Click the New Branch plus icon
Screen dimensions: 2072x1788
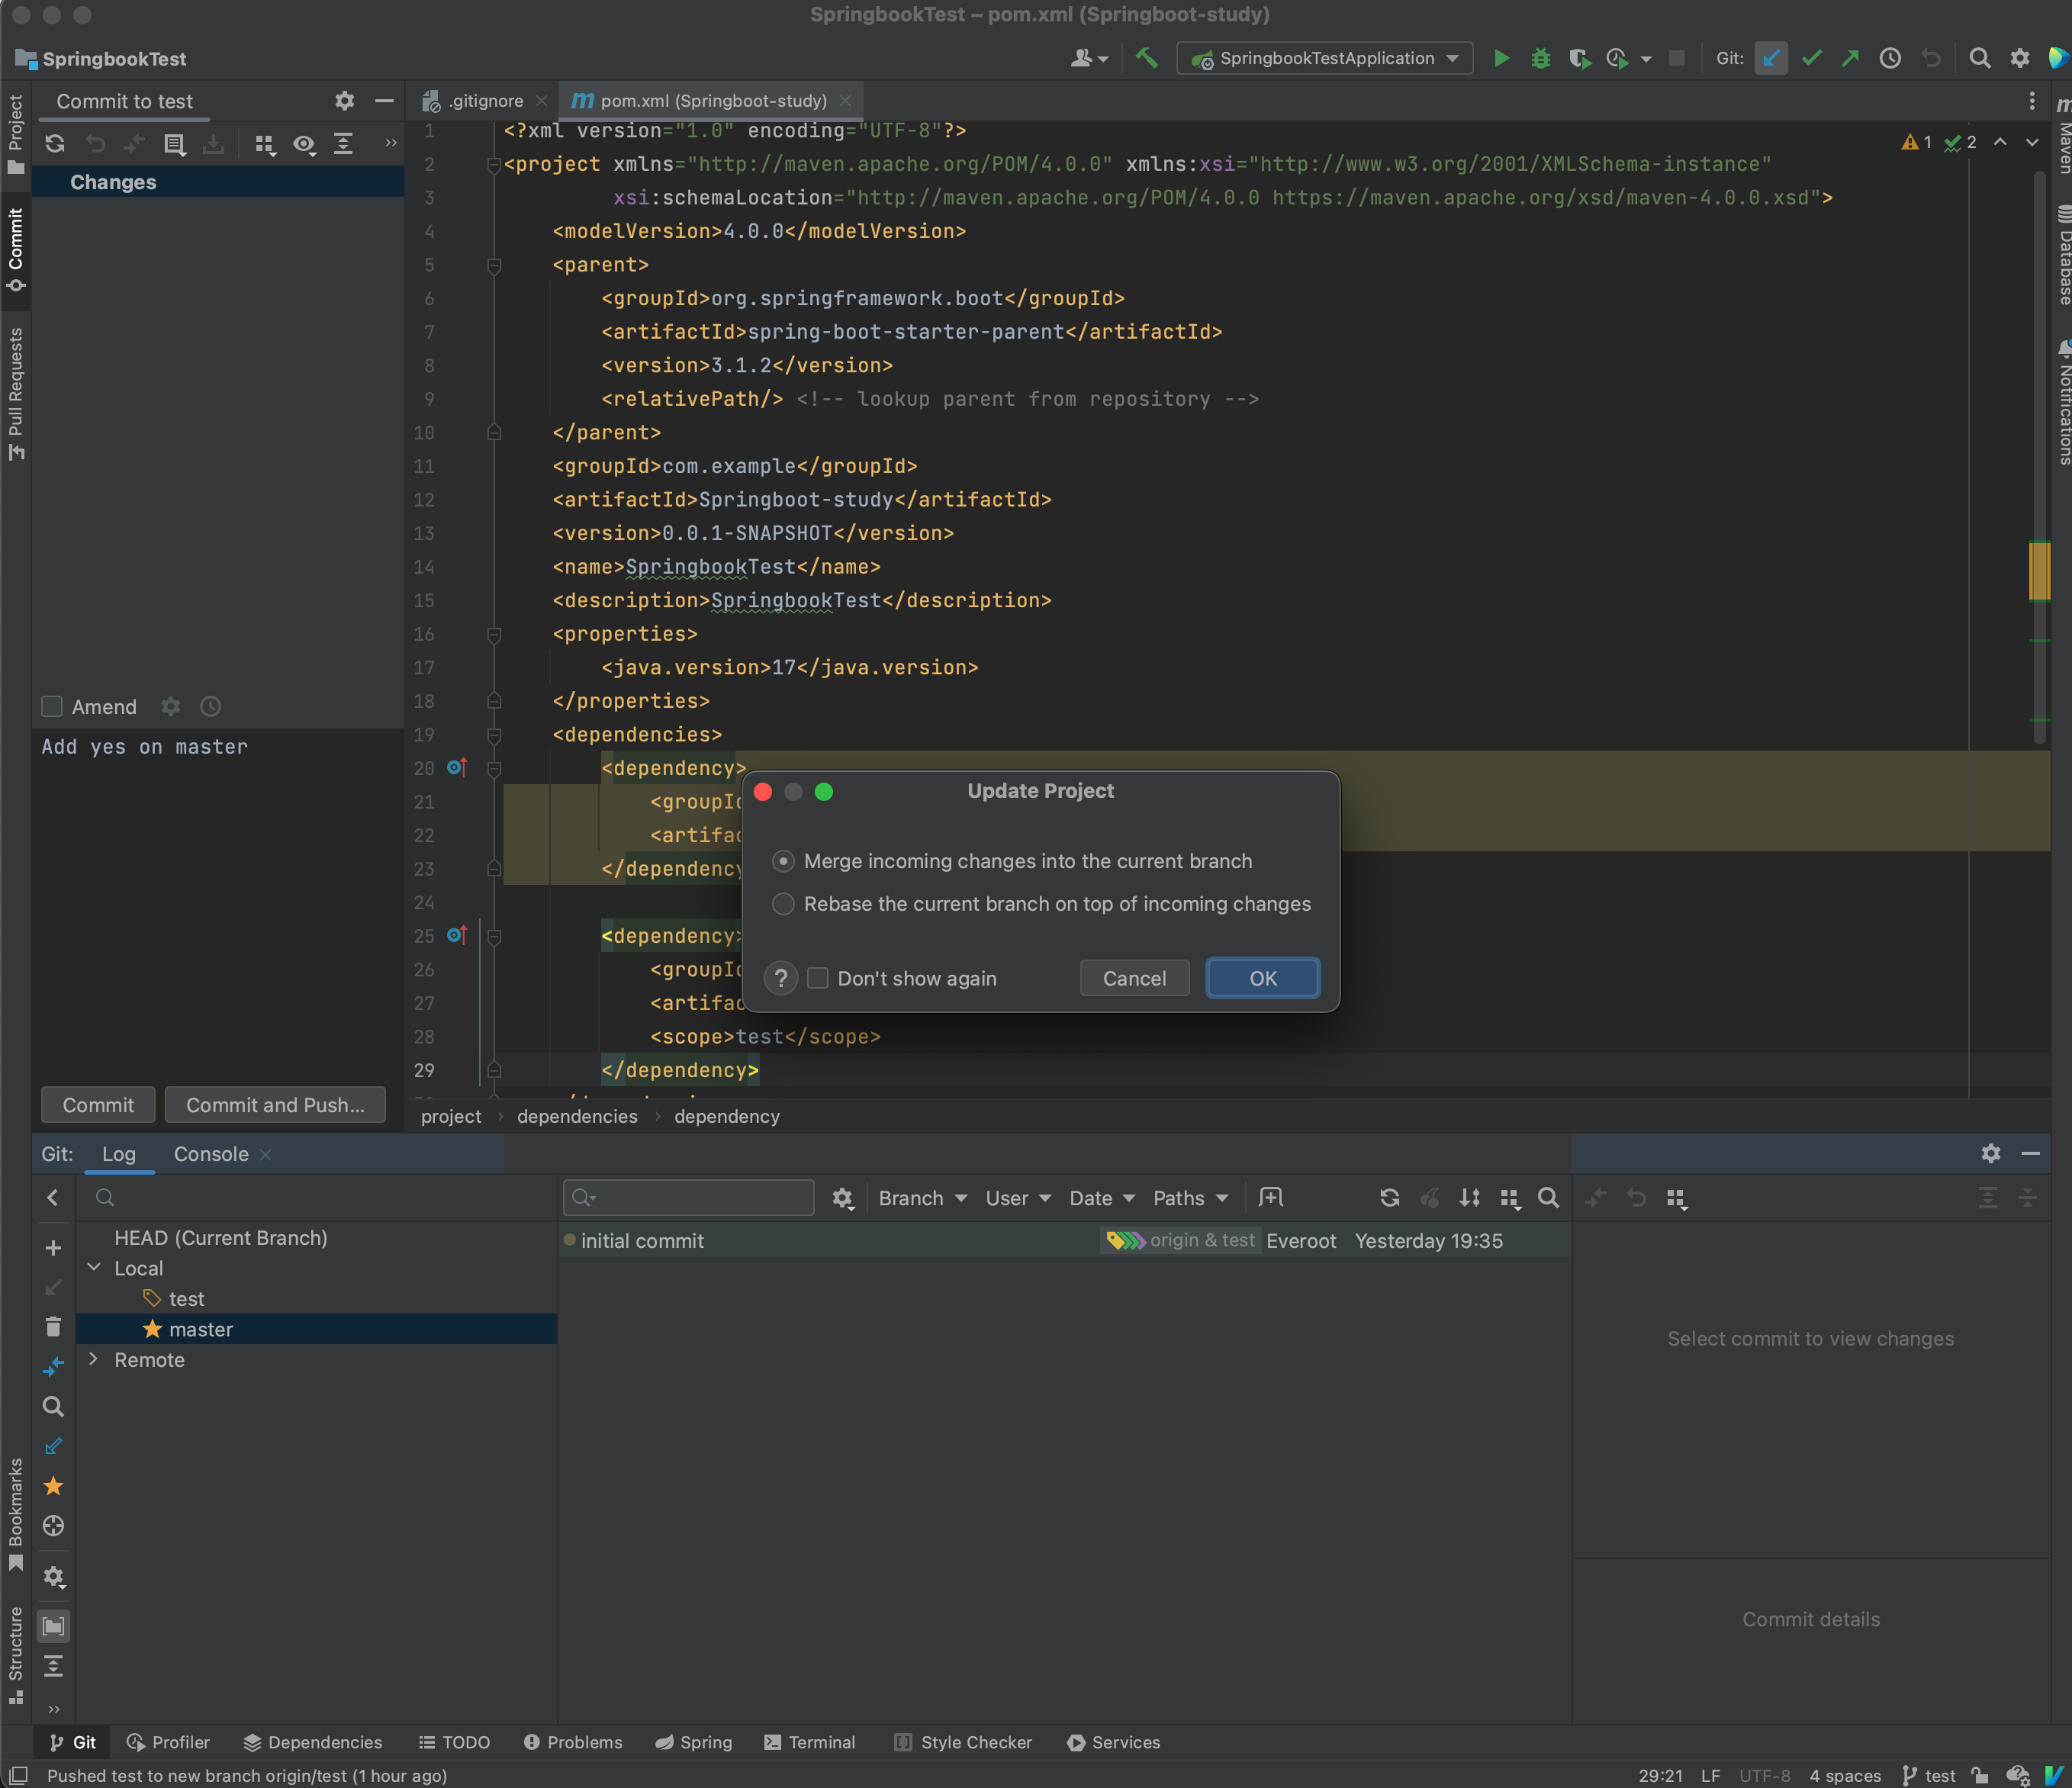pos(53,1247)
